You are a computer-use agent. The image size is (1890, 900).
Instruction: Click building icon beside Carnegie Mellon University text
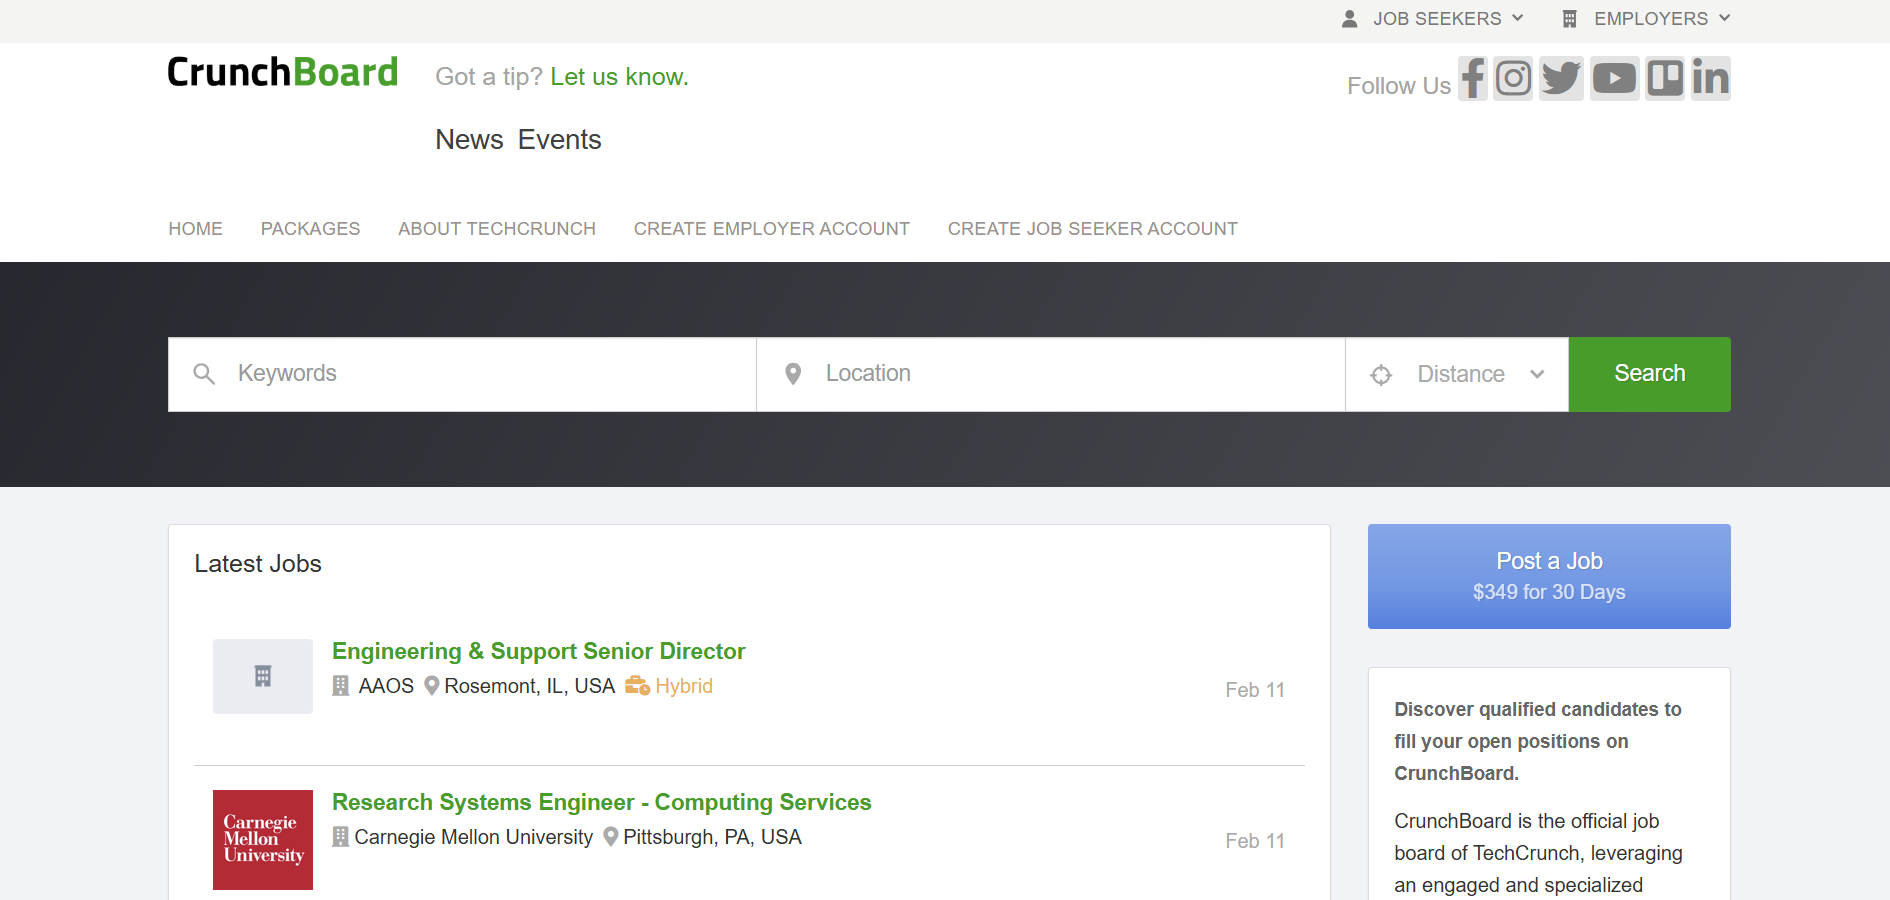(341, 837)
